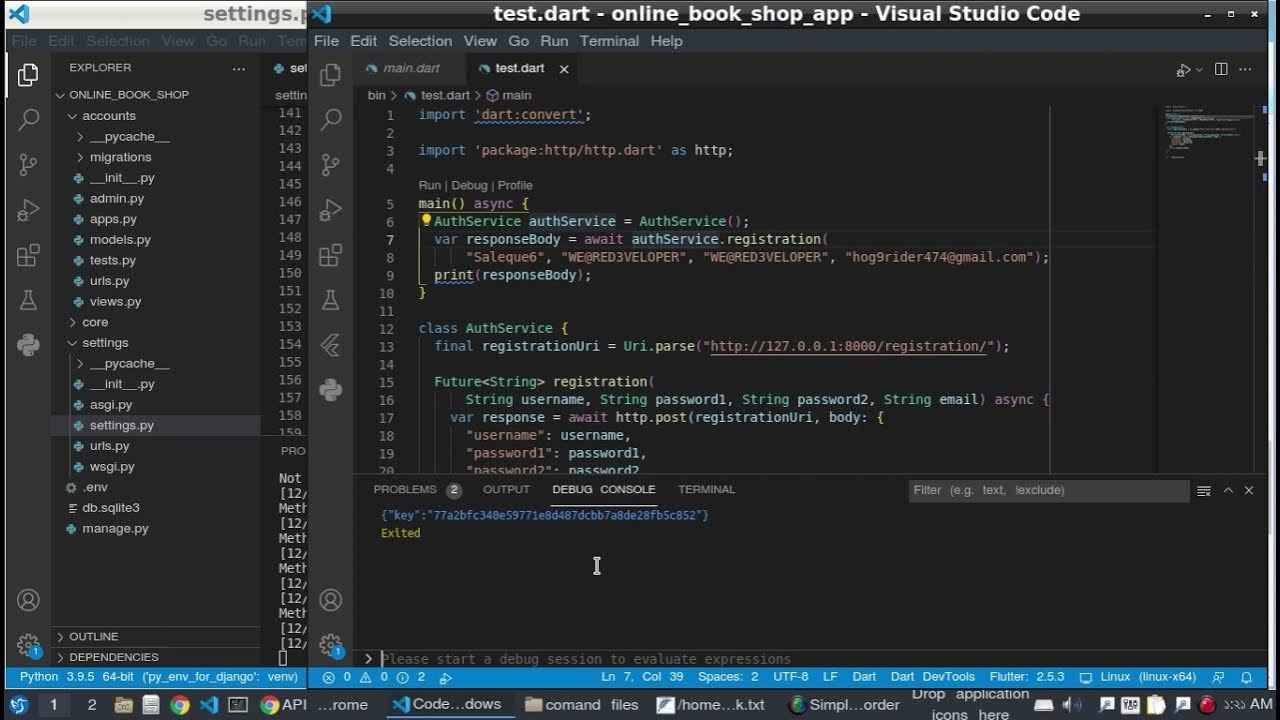Screen dimensions: 1280x720
Task: Split the editor right
Action: tap(1221, 69)
